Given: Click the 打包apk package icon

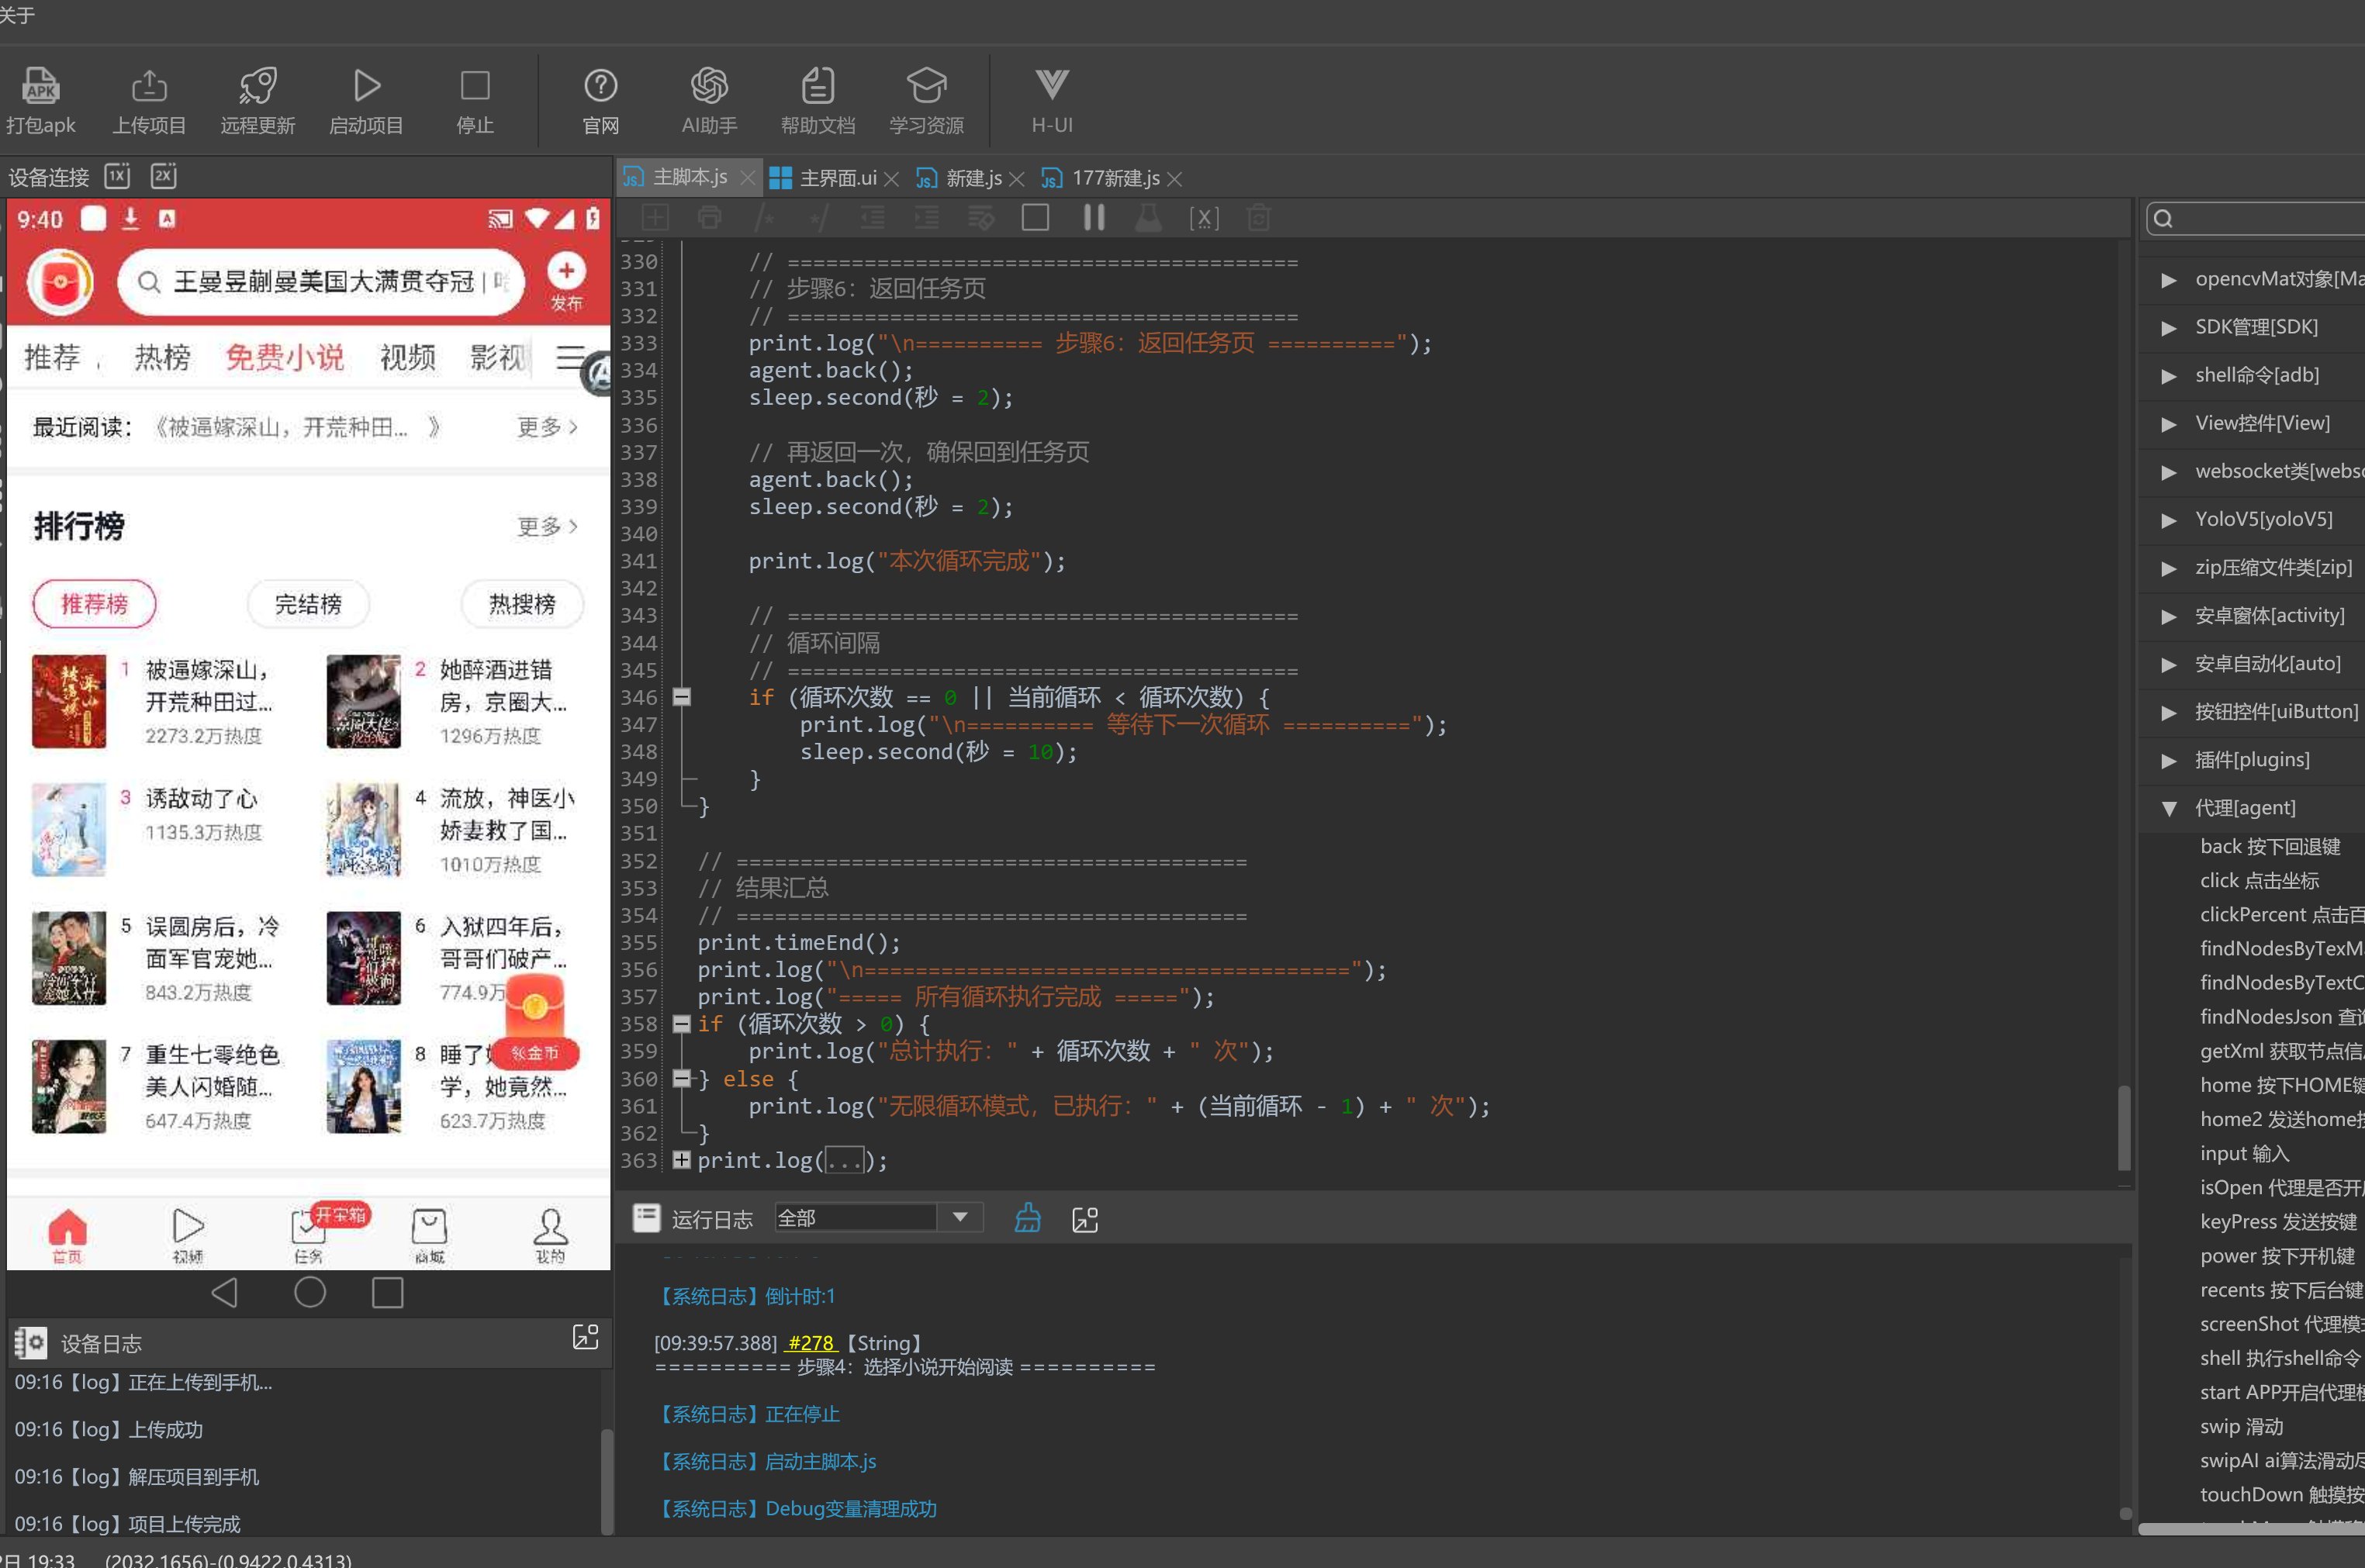Looking at the screenshot, I should (41, 86).
